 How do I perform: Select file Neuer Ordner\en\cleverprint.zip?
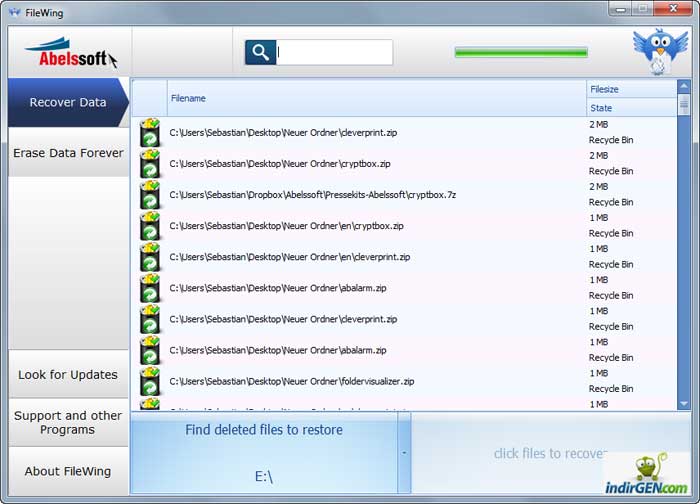click(289, 257)
